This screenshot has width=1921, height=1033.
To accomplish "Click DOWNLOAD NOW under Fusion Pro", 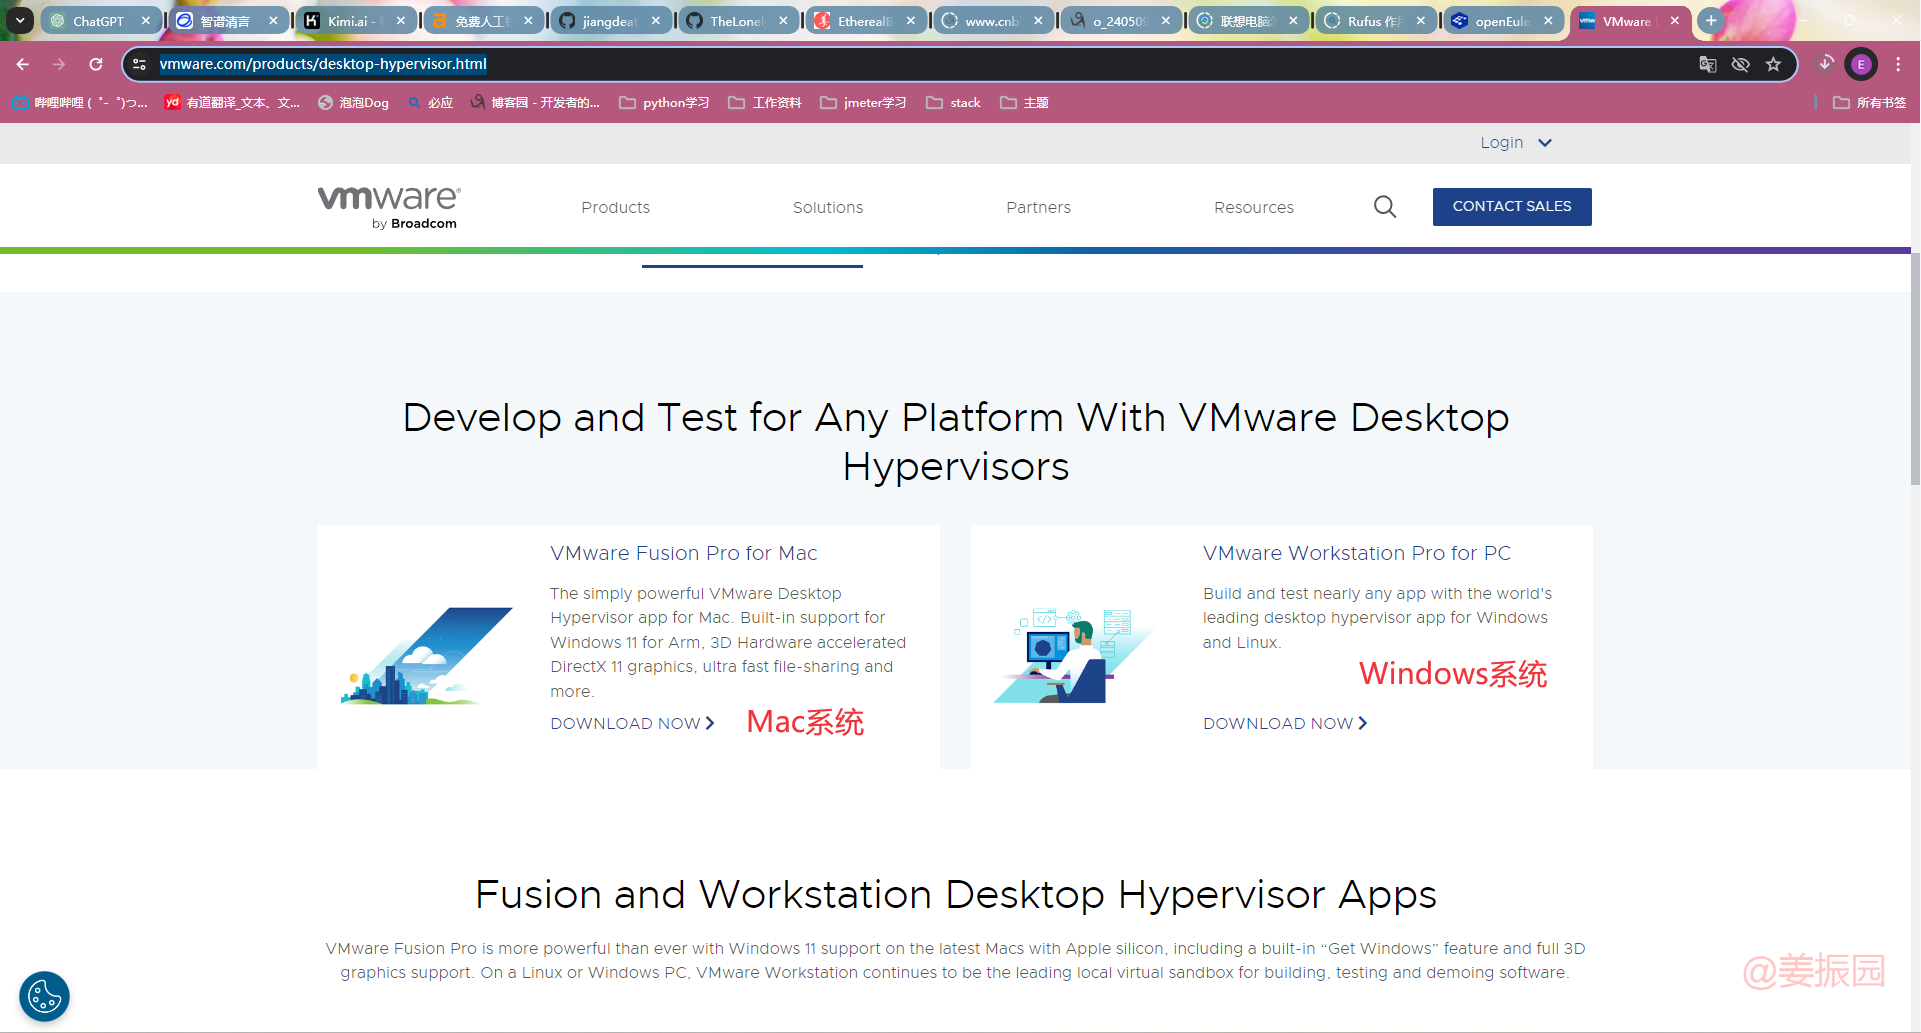I will point(632,723).
